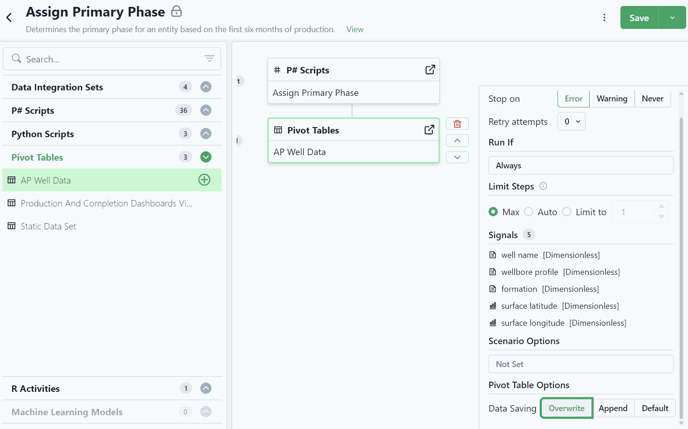Select AP Well Data step in workflow

[x=353, y=152]
